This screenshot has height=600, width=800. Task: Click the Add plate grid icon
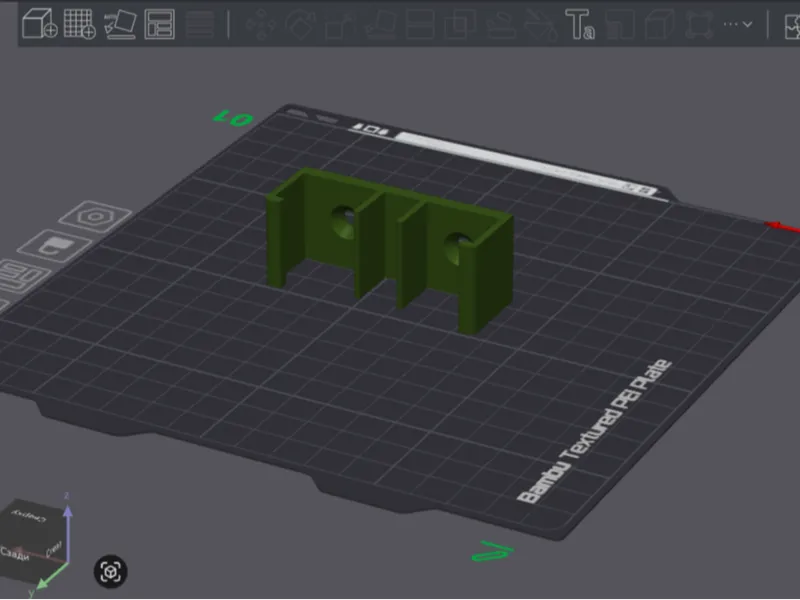click(x=80, y=23)
